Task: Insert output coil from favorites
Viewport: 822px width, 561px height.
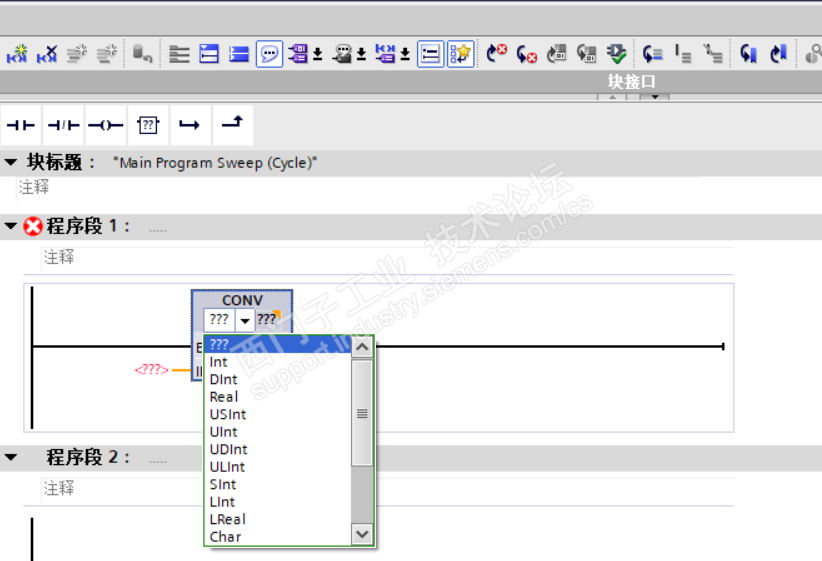Action: (106, 125)
